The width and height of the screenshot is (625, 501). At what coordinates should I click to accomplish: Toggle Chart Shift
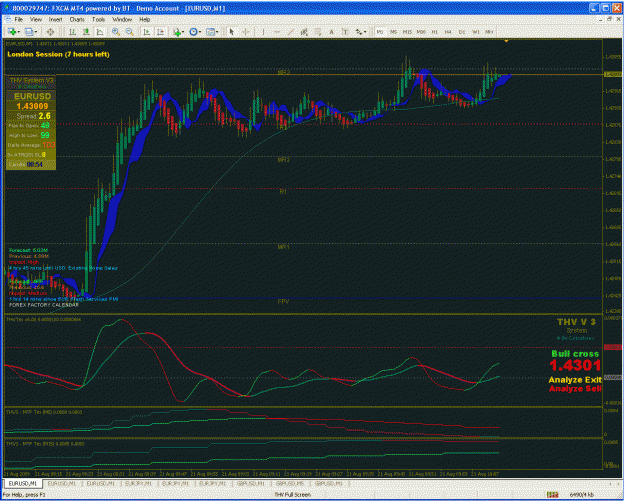161,32
